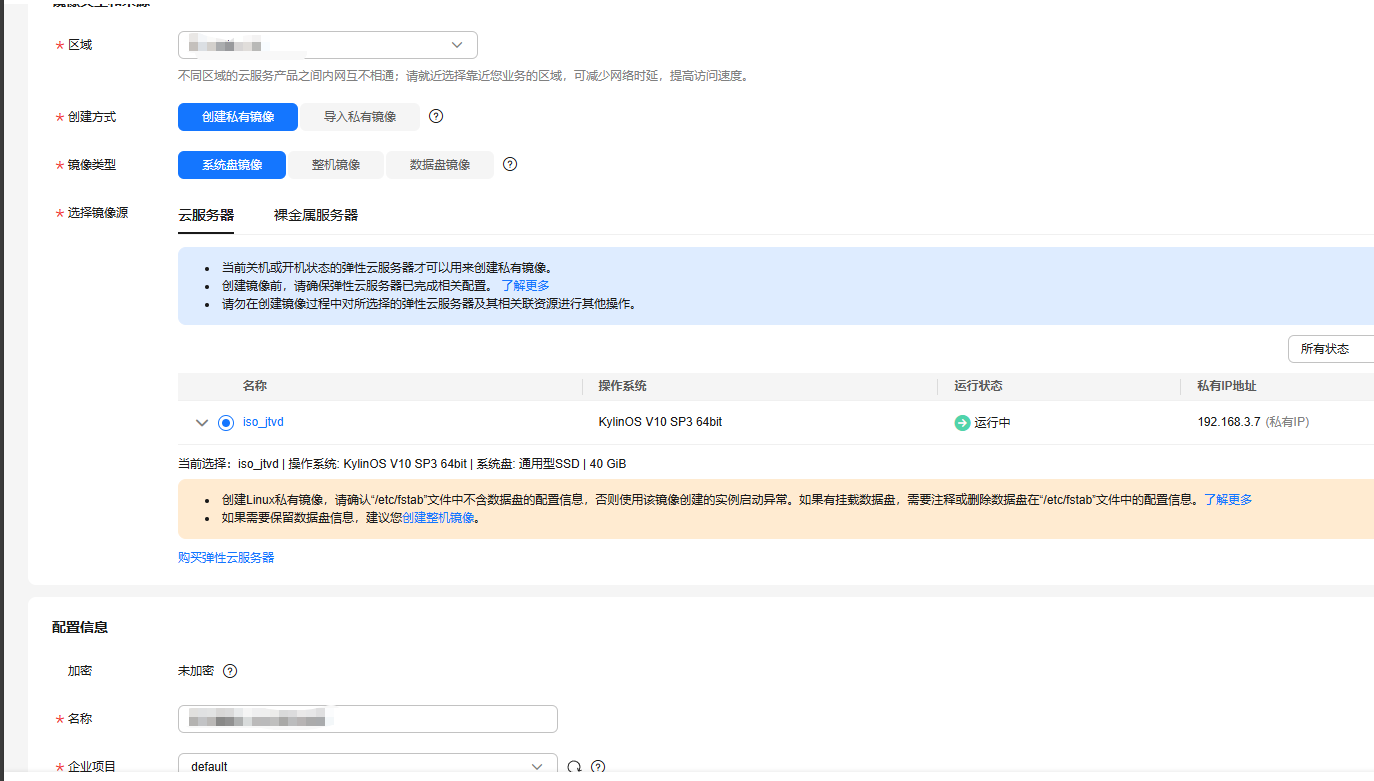This screenshot has width=1374, height=781.
Task: Expand the iso_jtvd row details
Action: tap(202, 423)
